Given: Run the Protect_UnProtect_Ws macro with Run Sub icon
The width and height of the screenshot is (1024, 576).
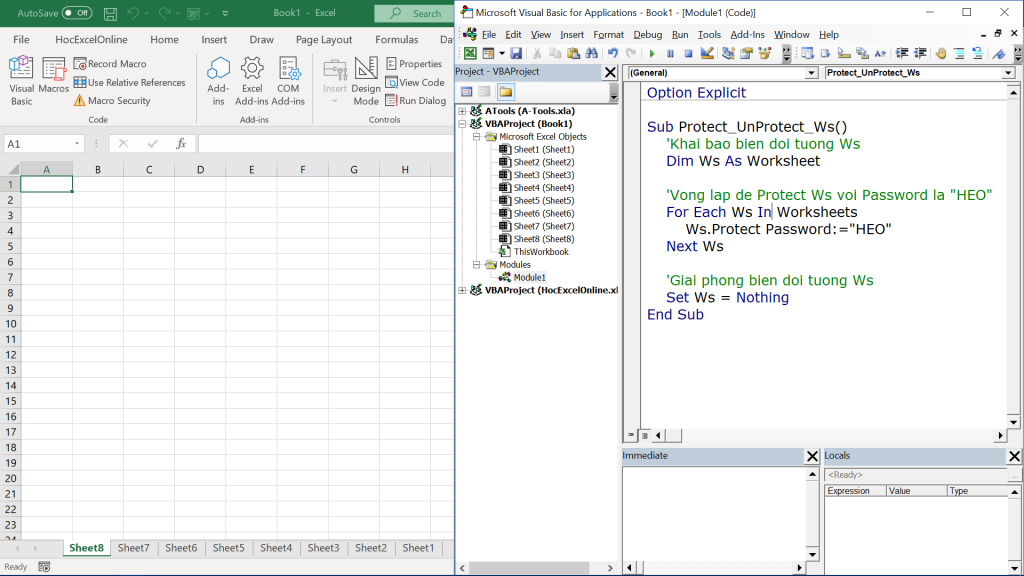Looking at the screenshot, I should tap(650, 52).
